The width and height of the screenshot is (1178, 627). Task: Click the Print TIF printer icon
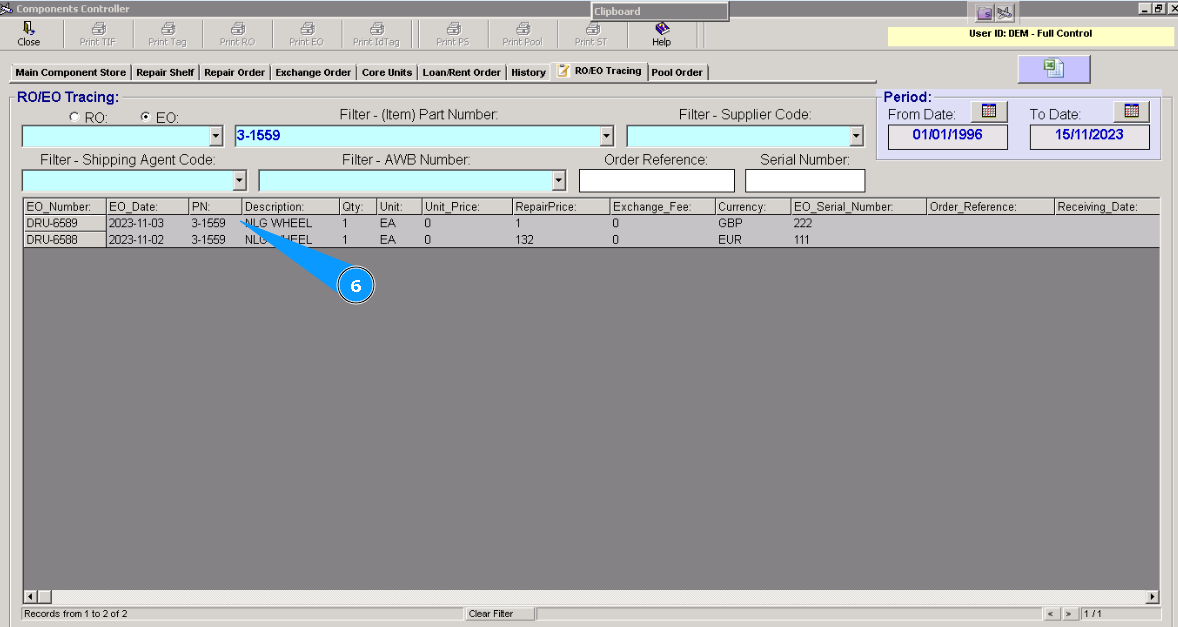coord(98,29)
